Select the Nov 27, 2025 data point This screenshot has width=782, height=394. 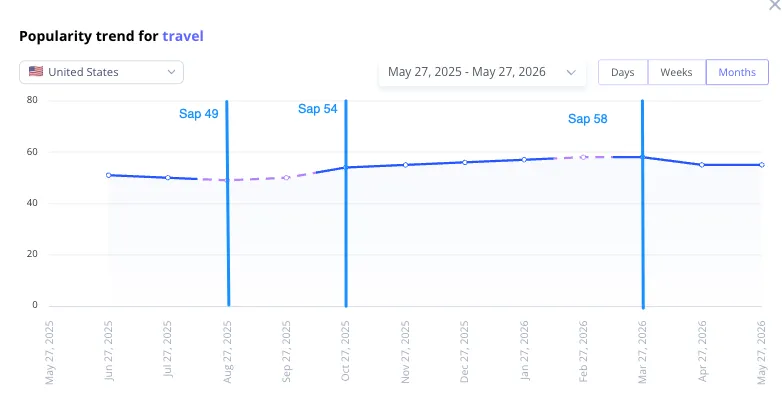(x=405, y=165)
